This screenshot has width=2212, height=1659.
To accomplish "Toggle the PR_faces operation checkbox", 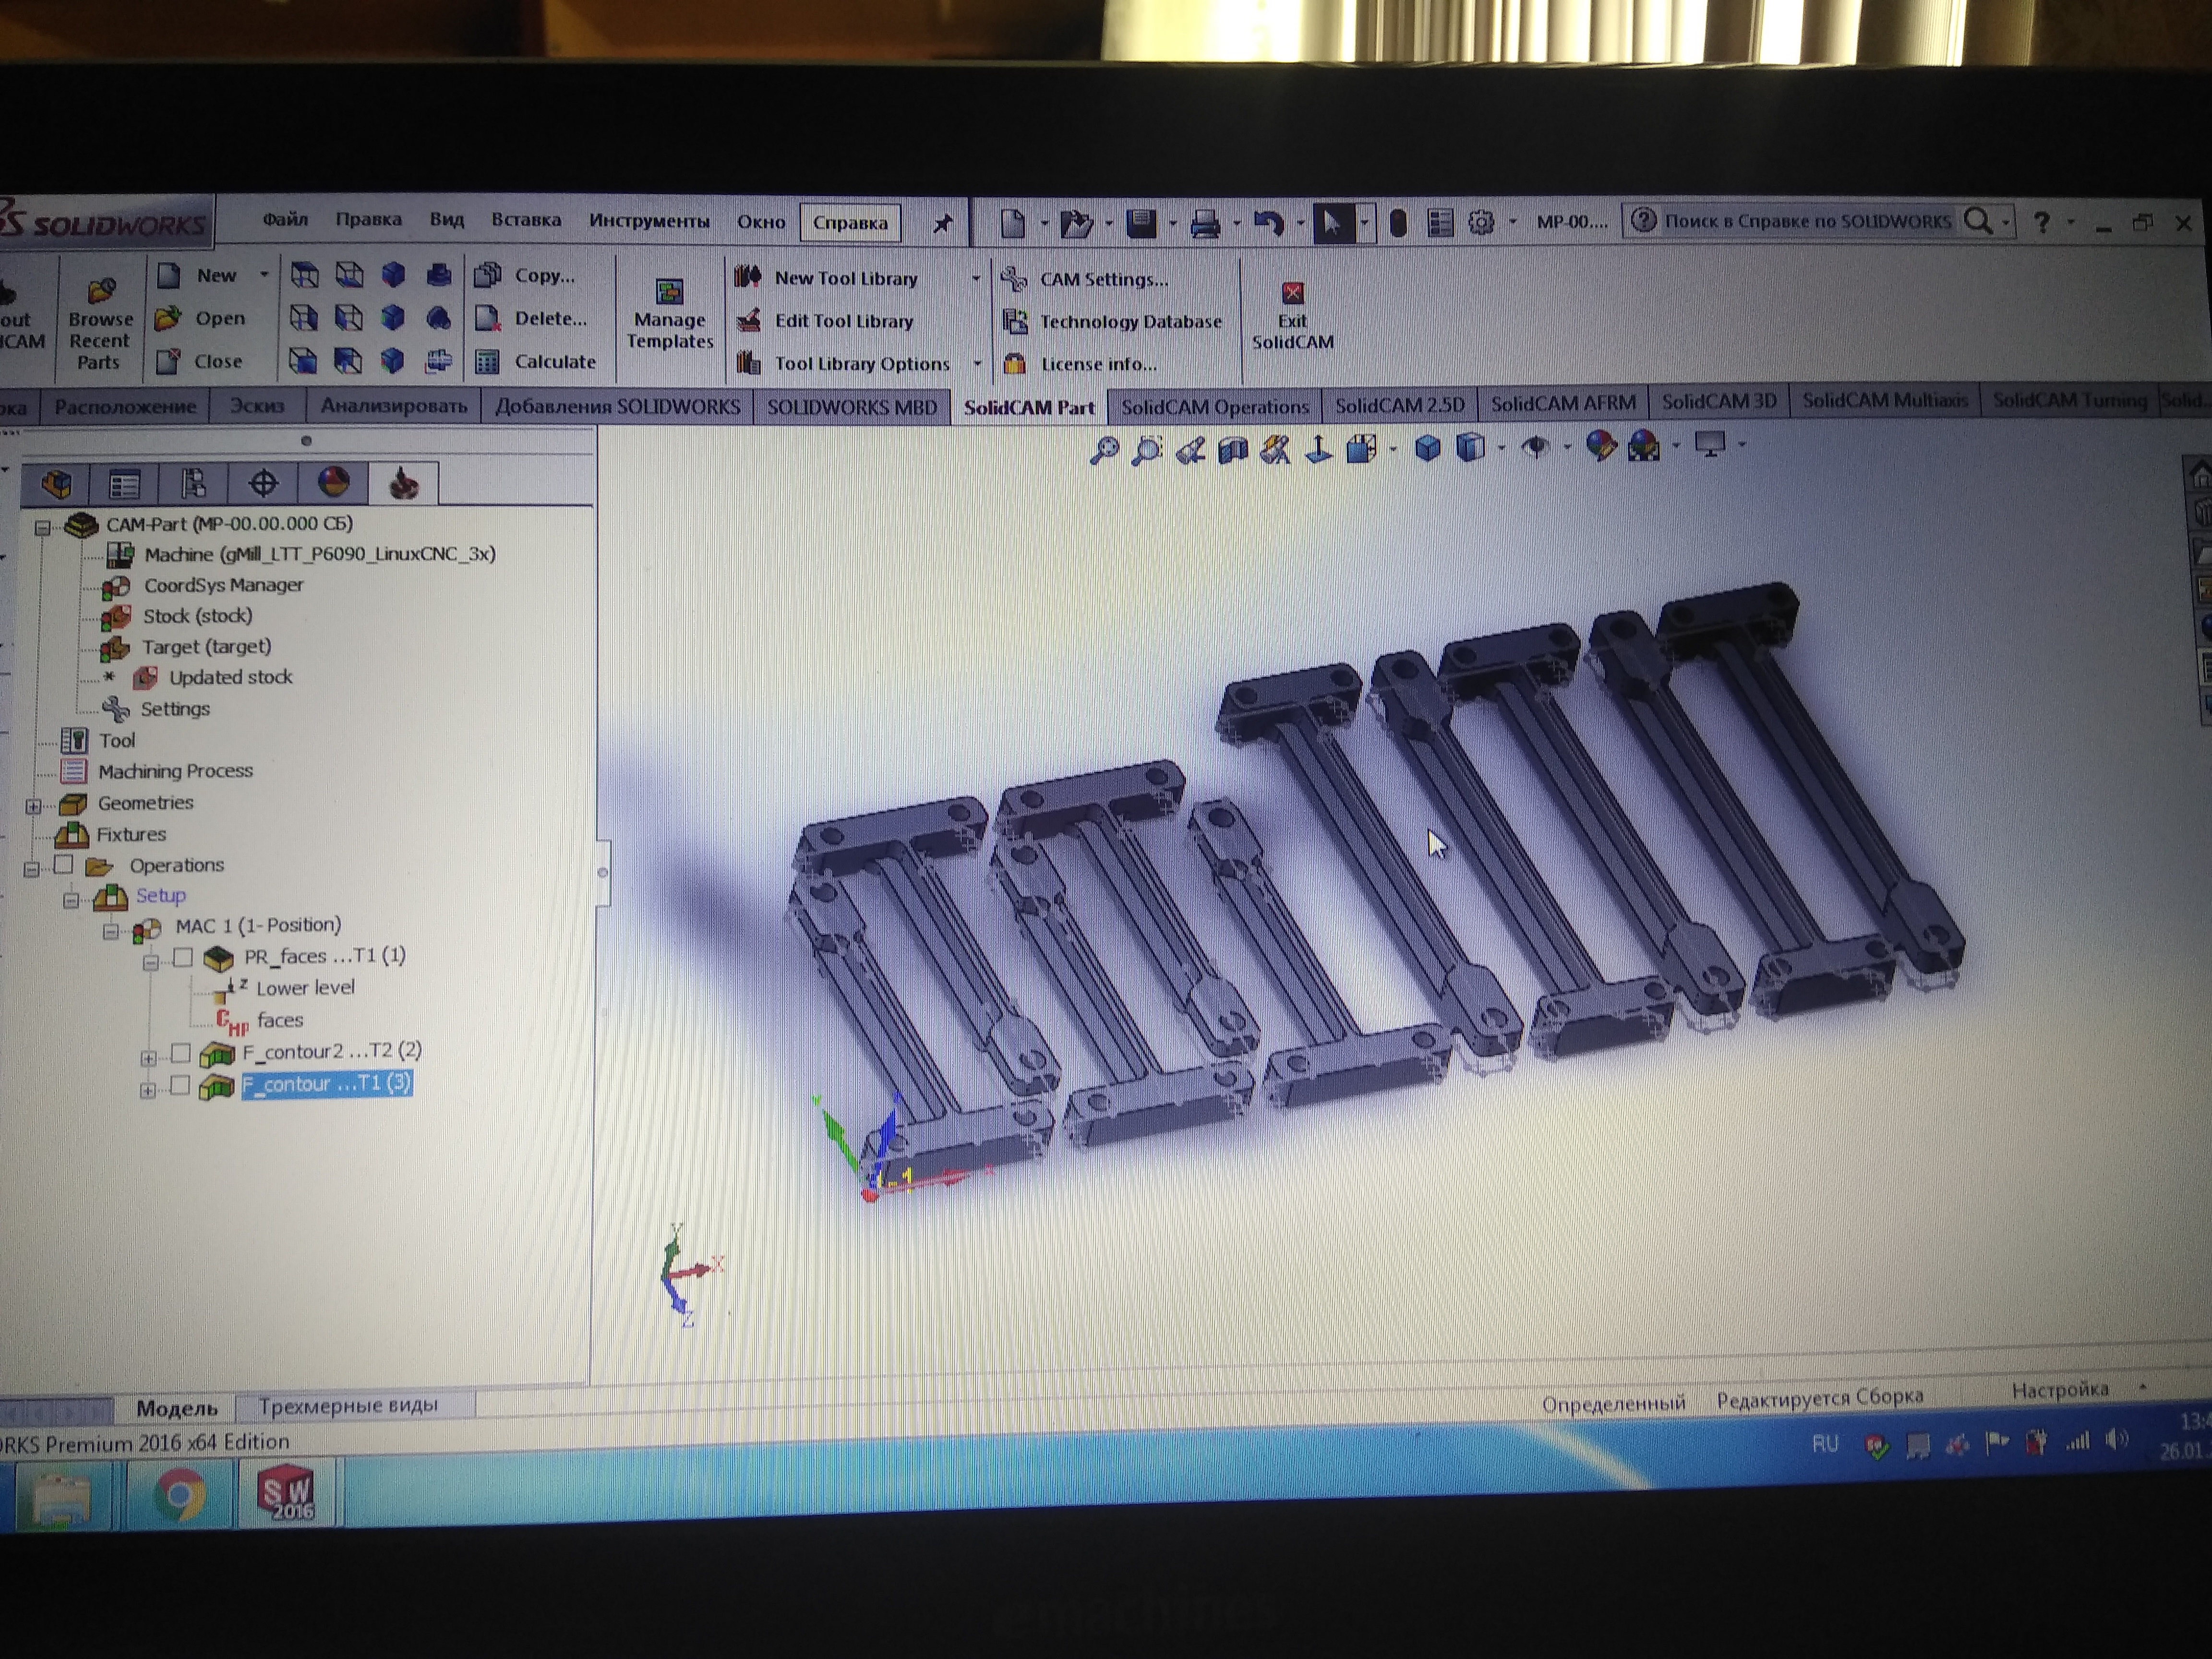I will point(183,957).
